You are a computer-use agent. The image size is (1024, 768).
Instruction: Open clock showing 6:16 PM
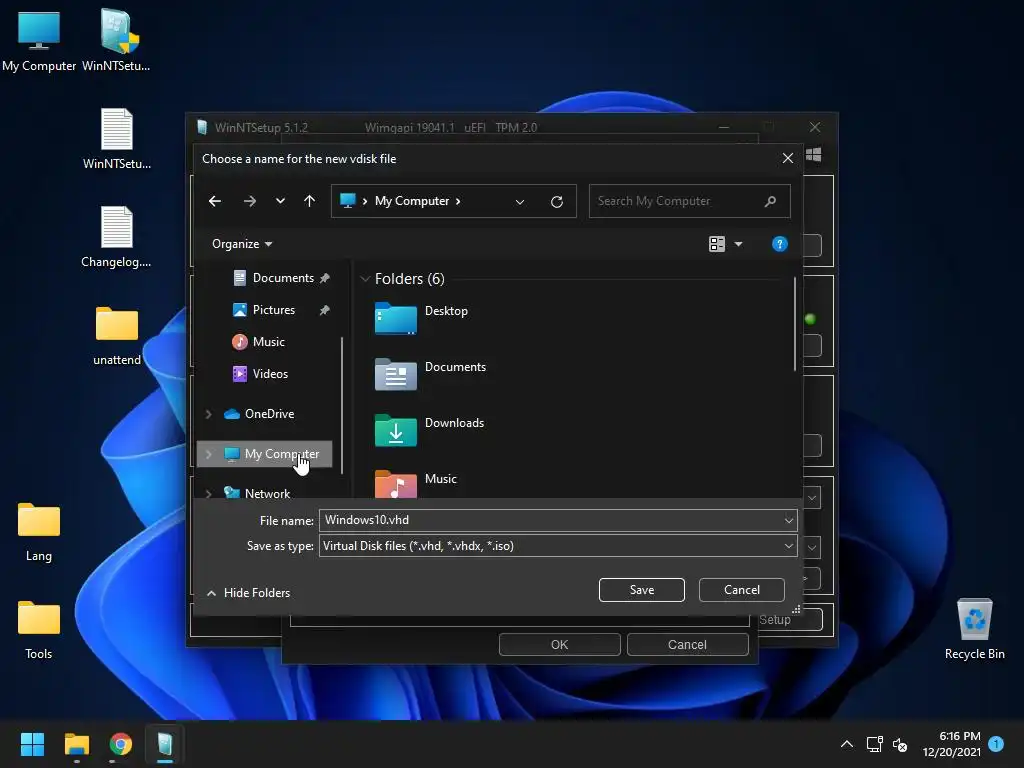click(952, 744)
